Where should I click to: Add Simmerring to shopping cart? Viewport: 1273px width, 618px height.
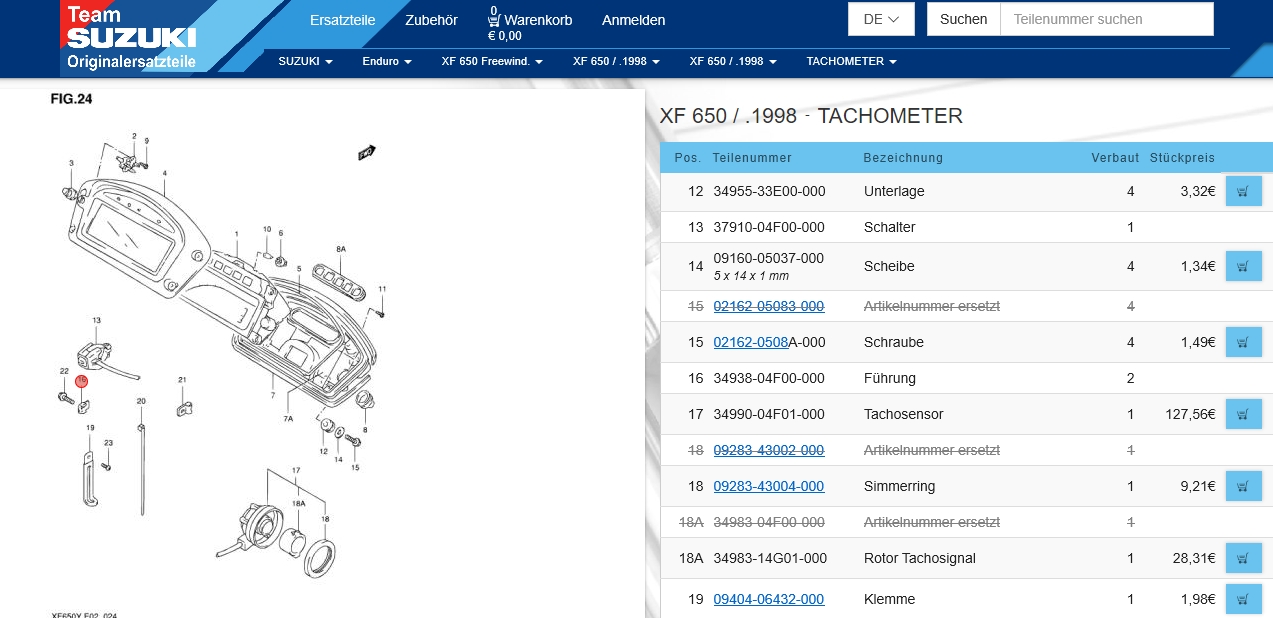pos(1243,486)
